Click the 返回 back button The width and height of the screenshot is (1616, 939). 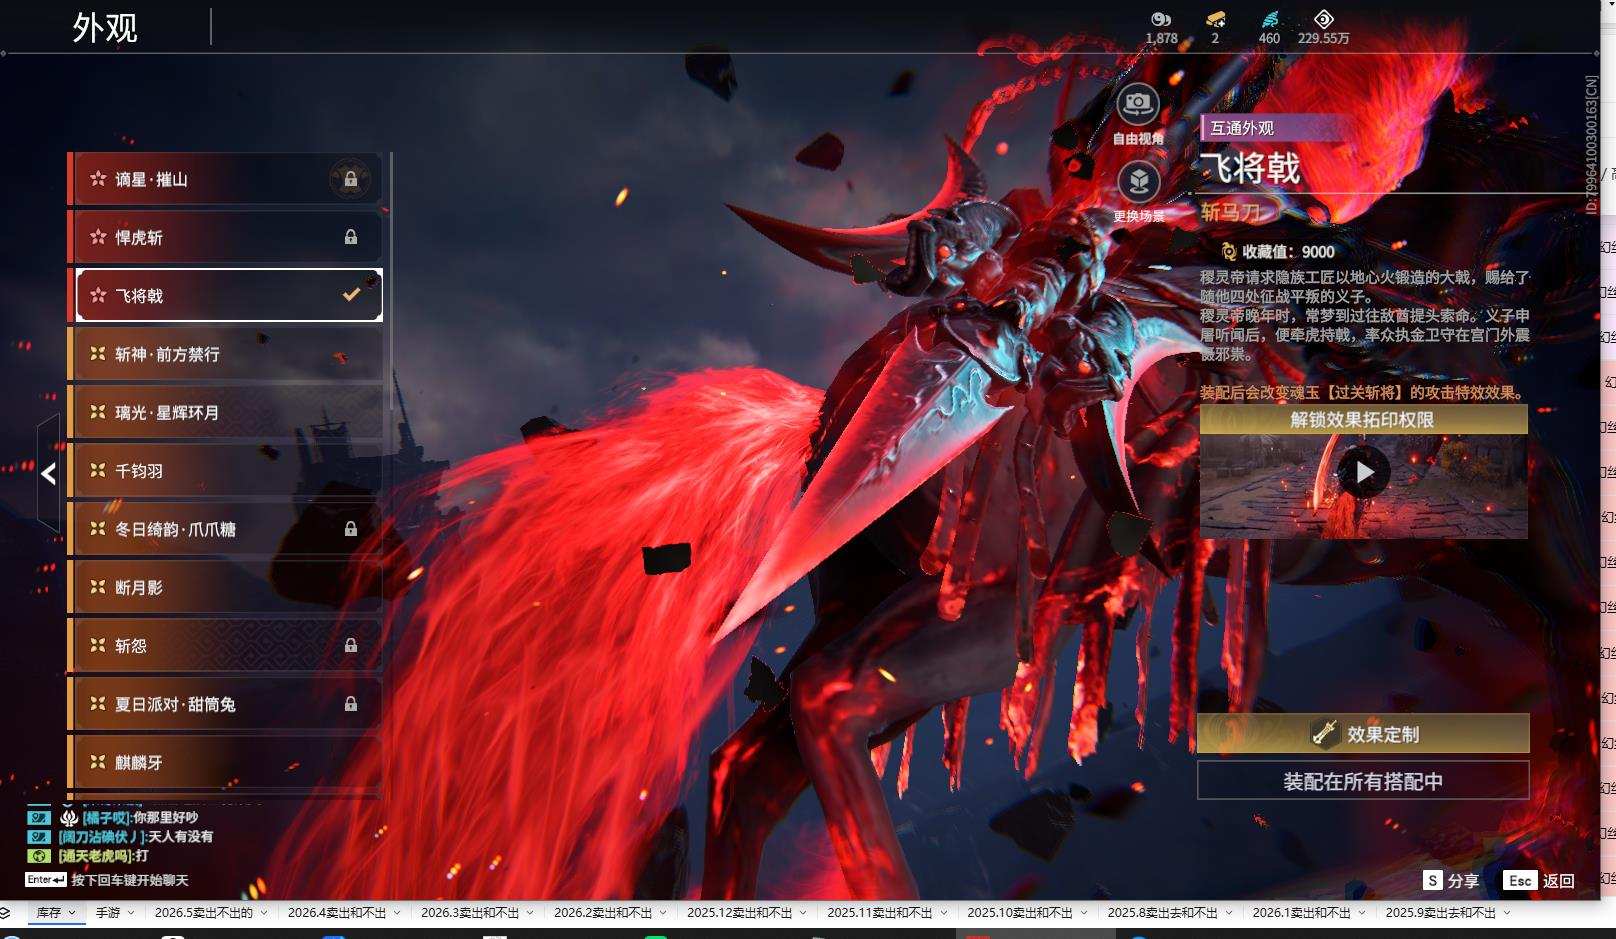(1559, 880)
